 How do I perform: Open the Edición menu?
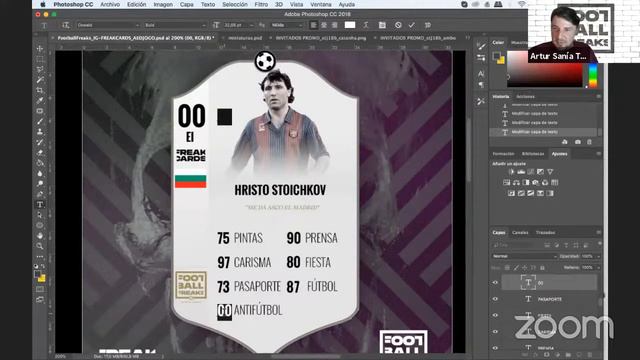pyautogui.click(x=136, y=4)
